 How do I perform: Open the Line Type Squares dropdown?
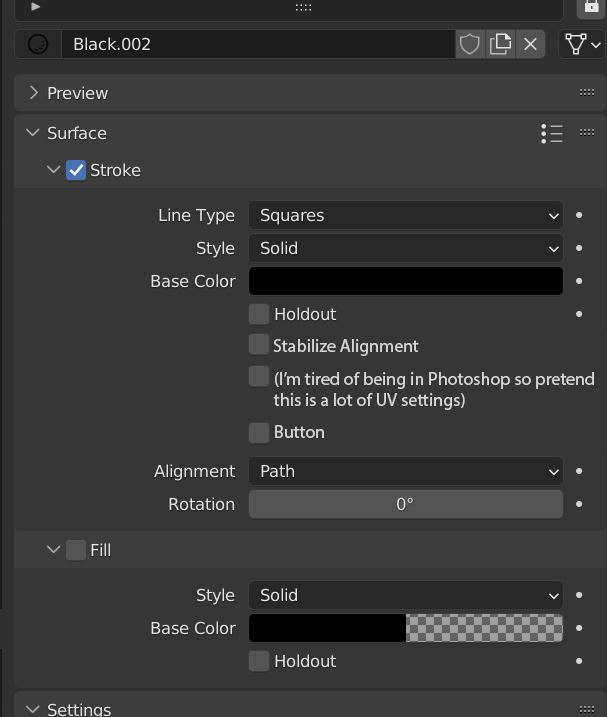click(406, 215)
